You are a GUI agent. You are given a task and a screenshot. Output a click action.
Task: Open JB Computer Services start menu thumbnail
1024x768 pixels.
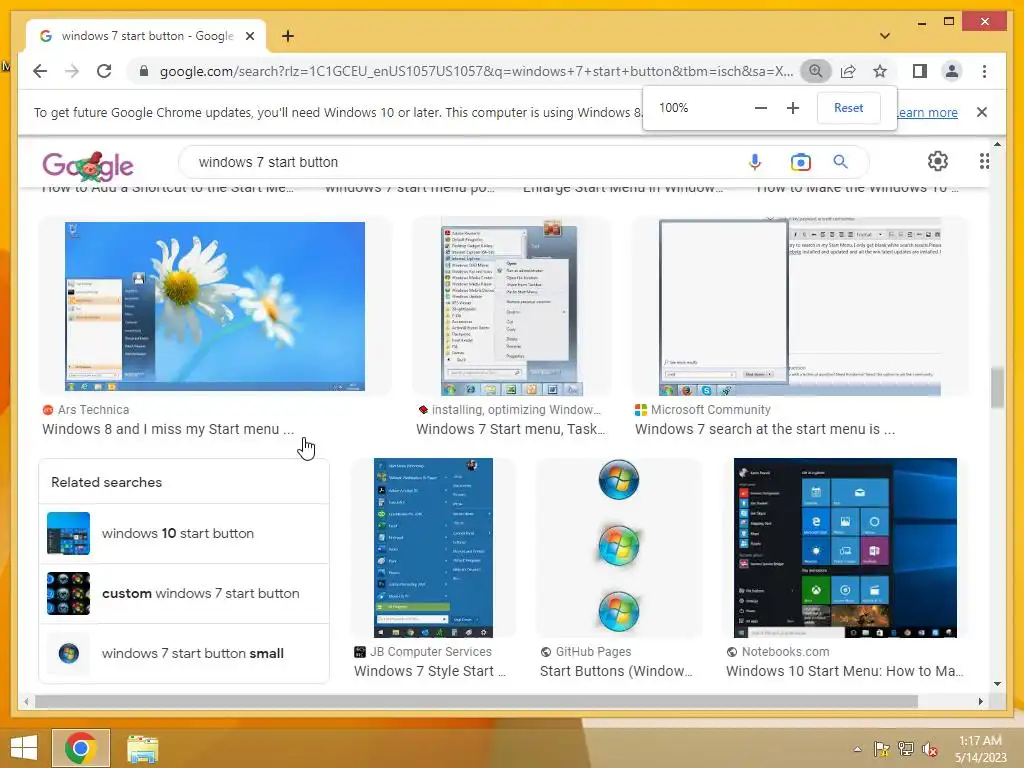[433, 548]
